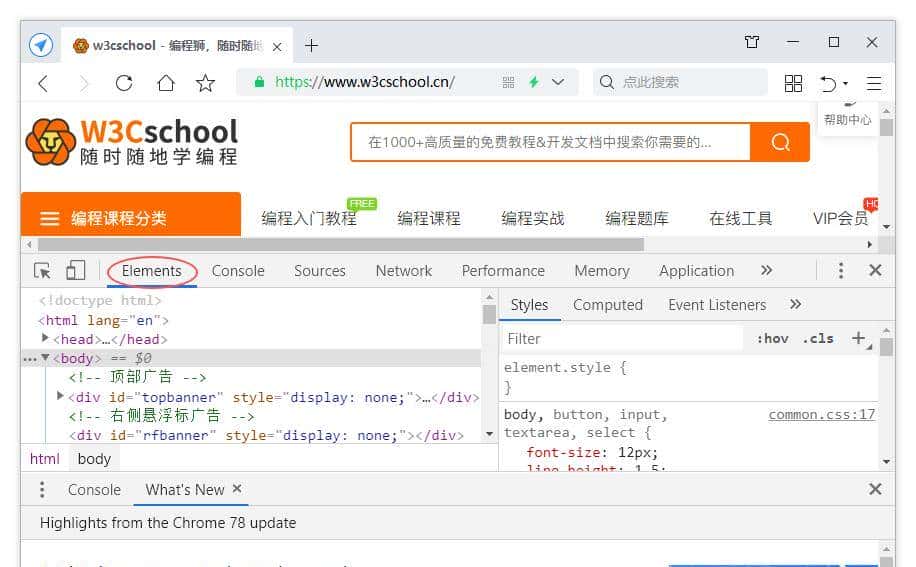Switch to the Computed pane tab

tap(608, 305)
